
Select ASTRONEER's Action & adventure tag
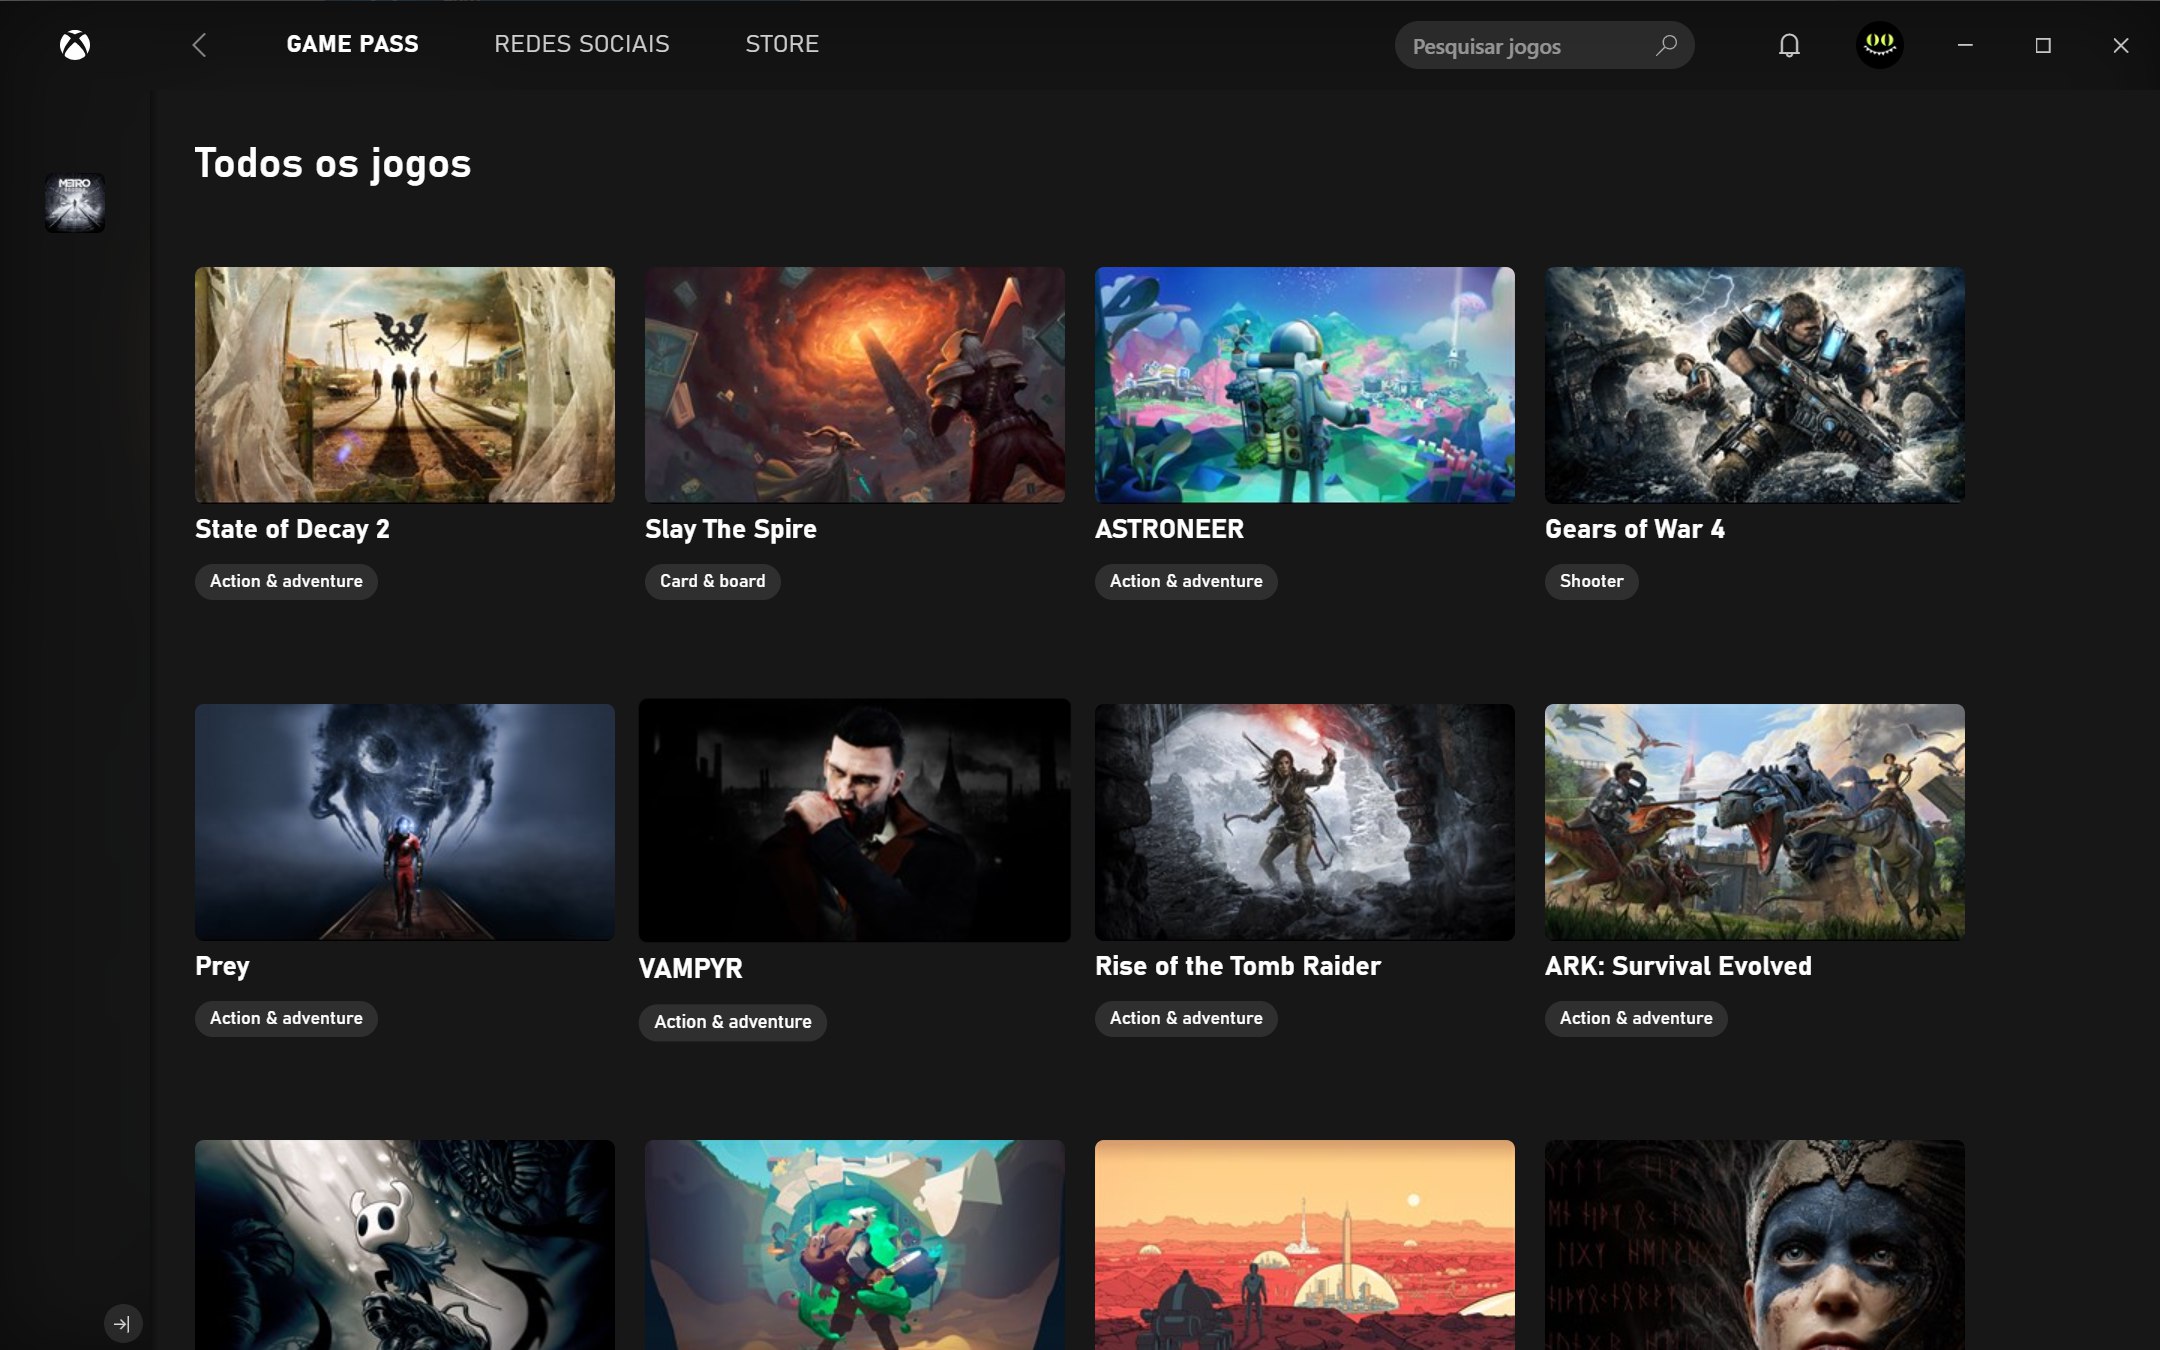click(x=1186, y=581)
